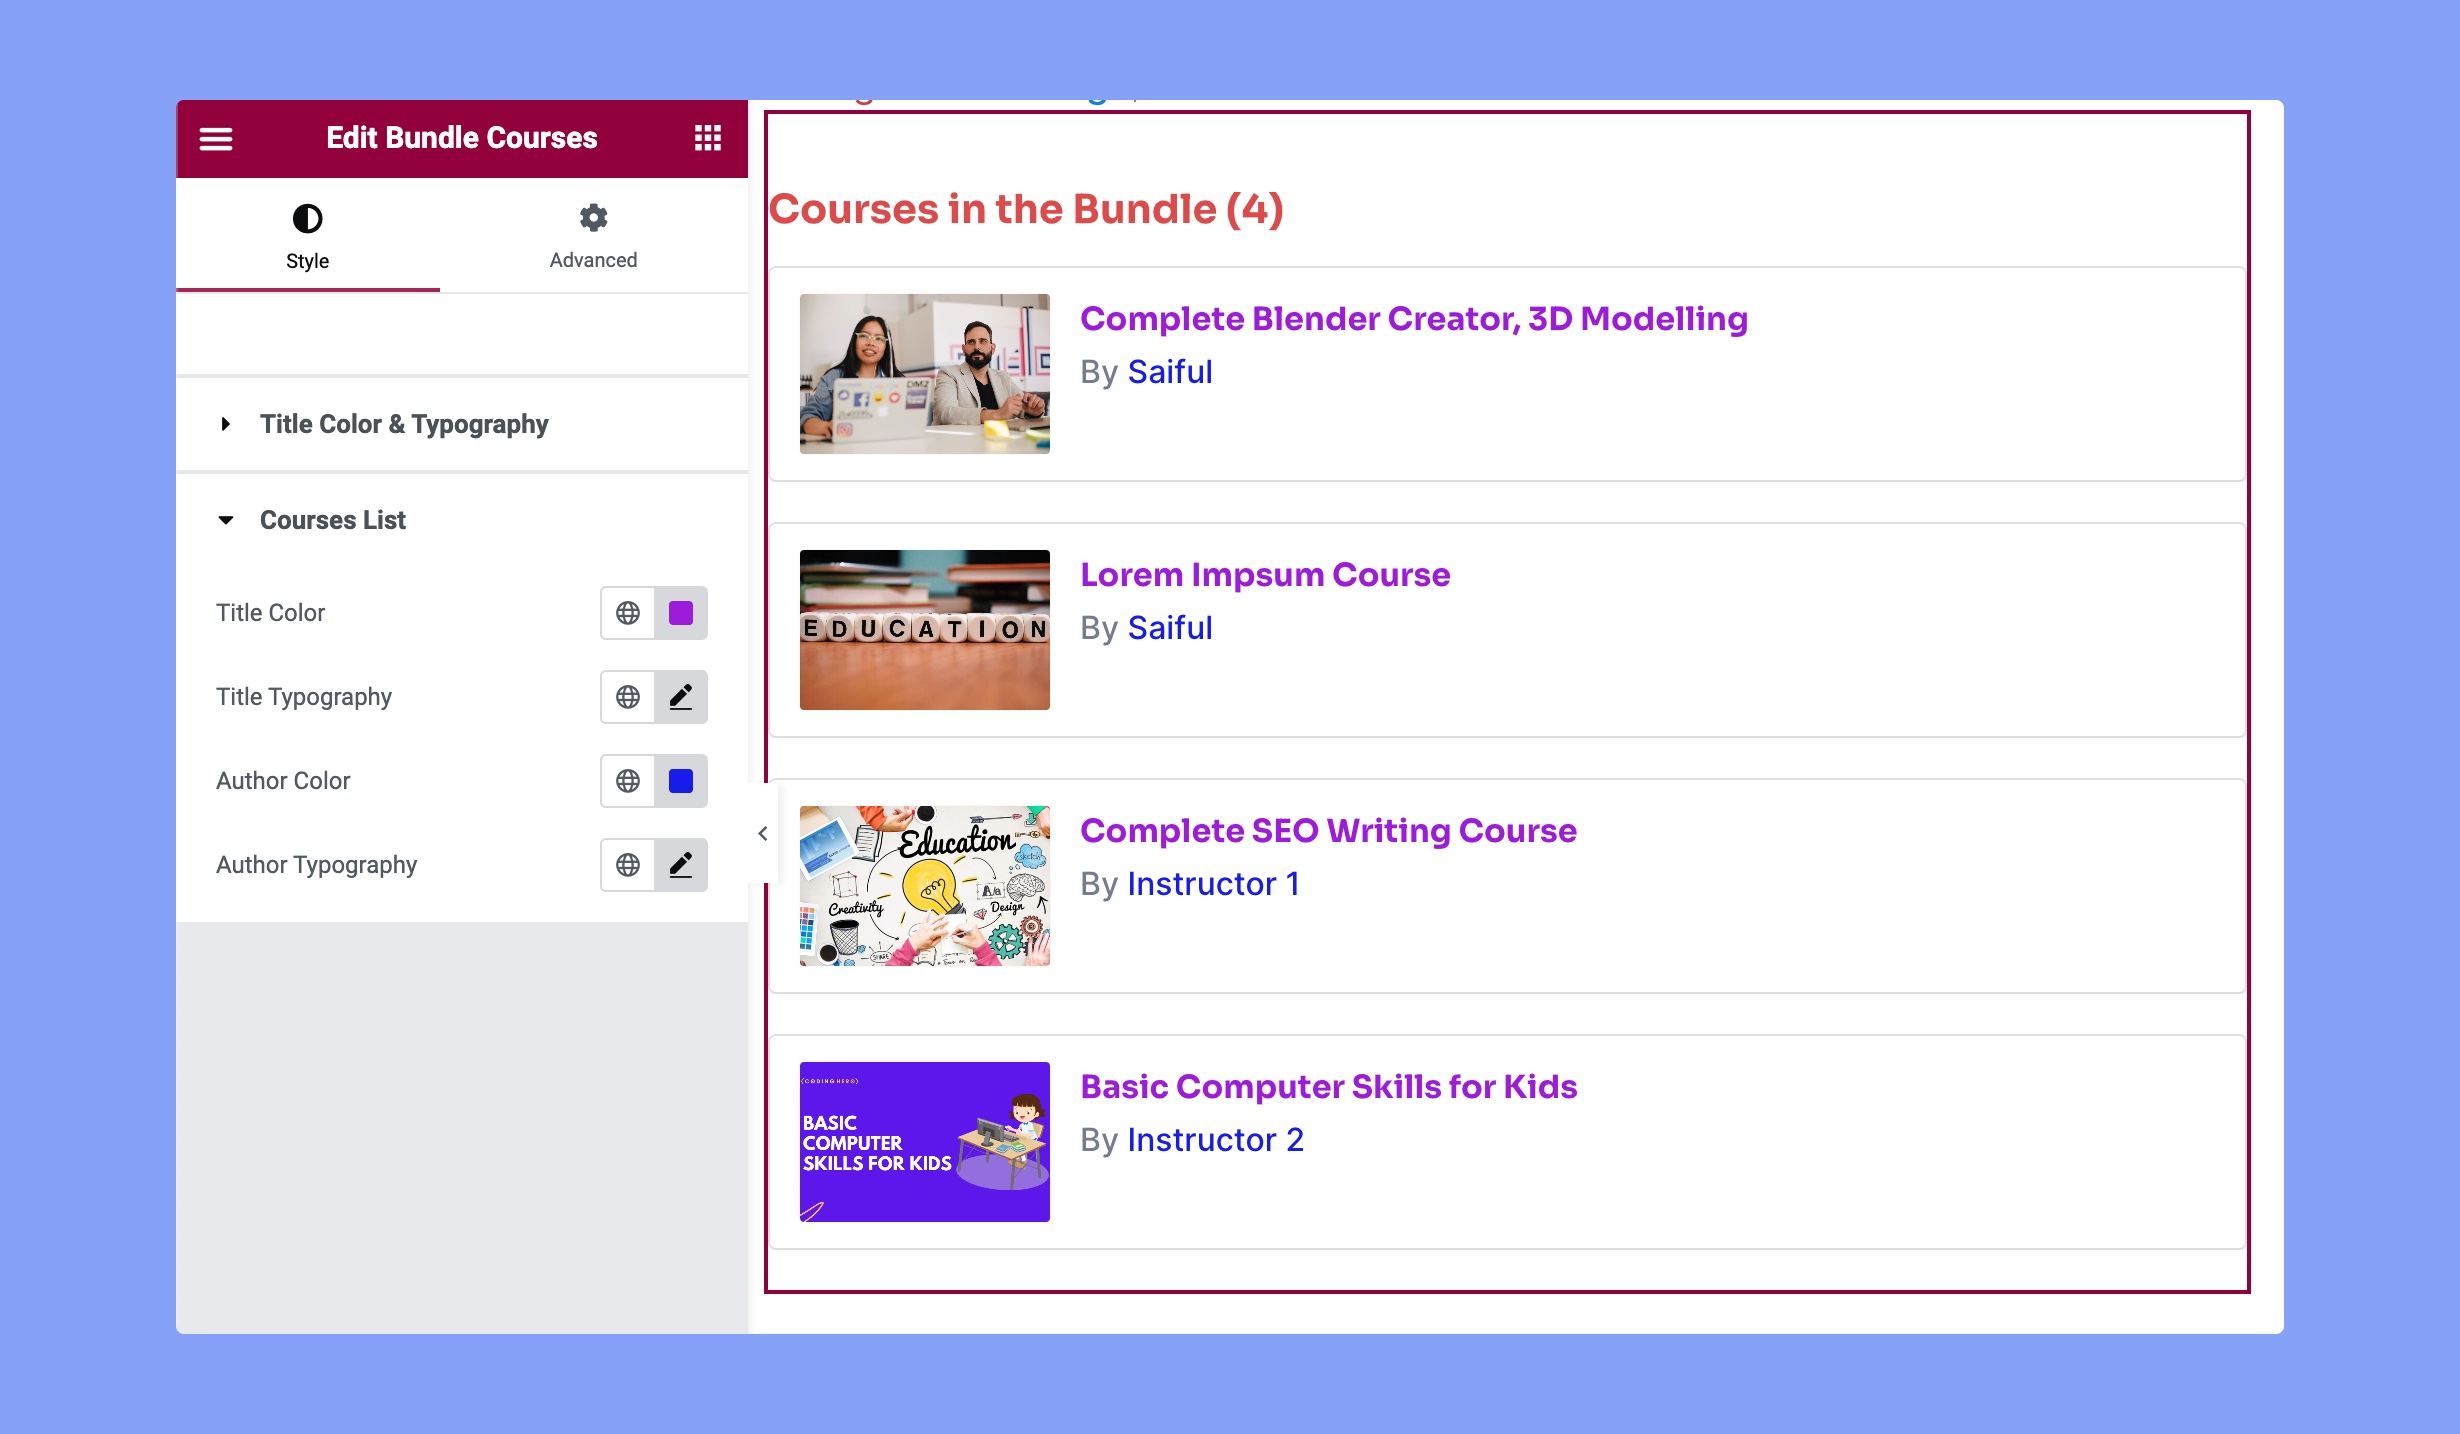Click the typography pencil icon for Title Typography
This screenshot has height=1434, width=2460.
click(679, 695)
